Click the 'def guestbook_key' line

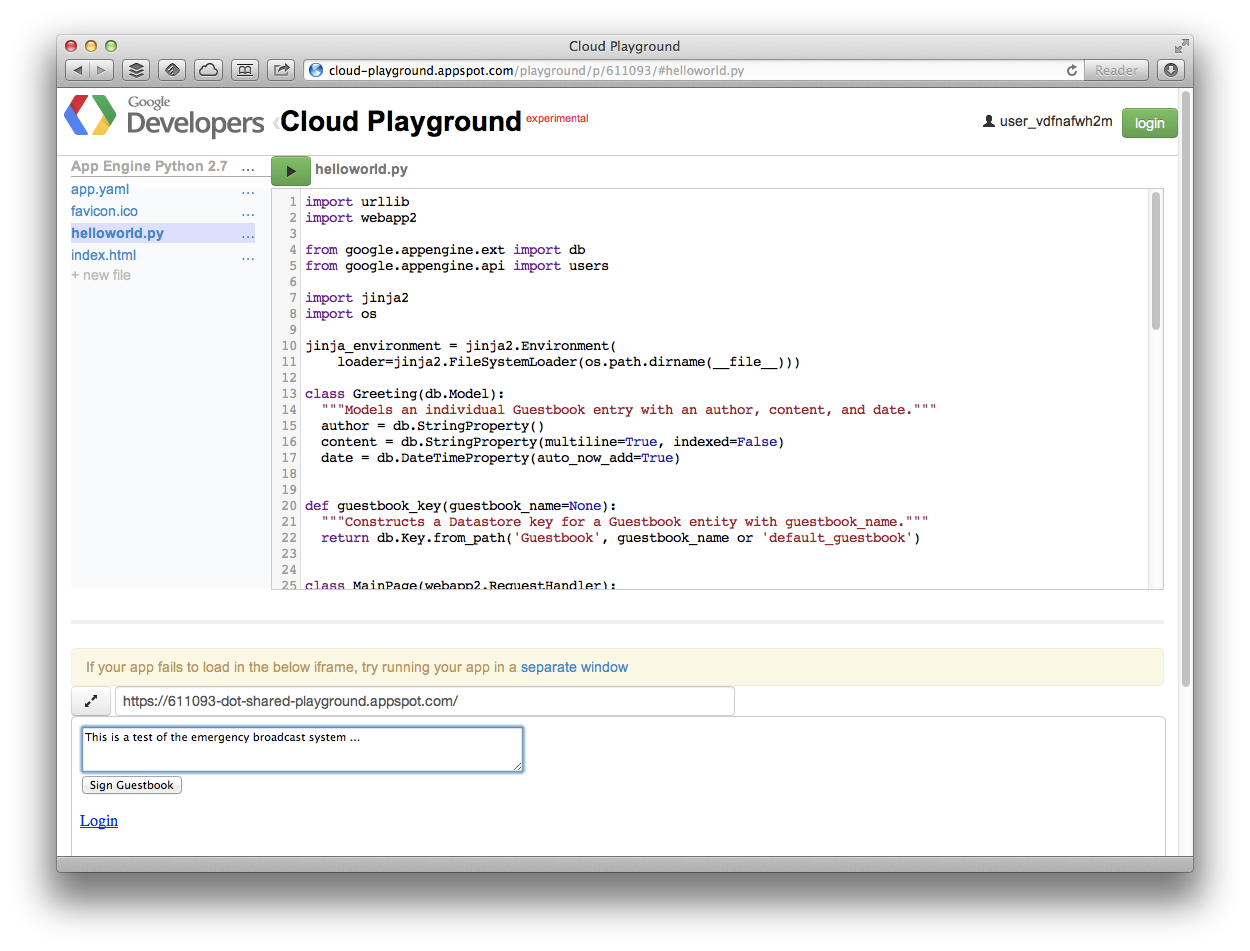[x=461, y=506]
